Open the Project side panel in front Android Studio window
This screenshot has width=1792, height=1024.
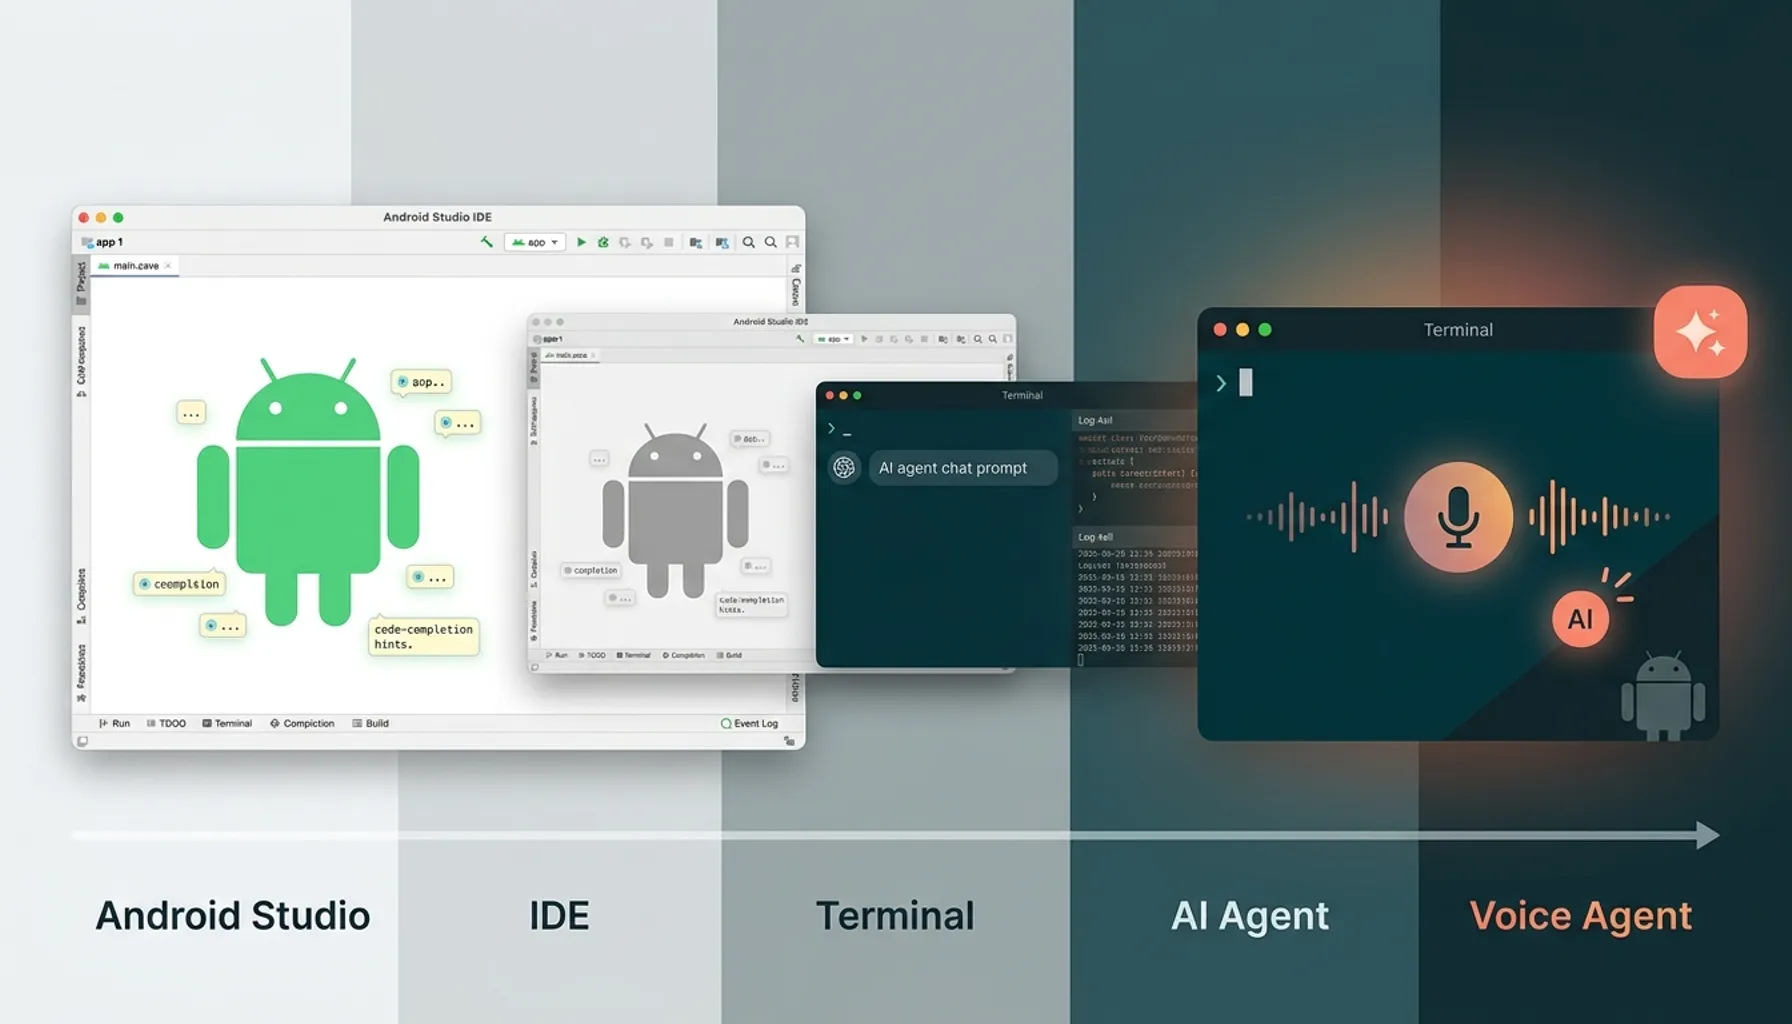coord(81,283)
